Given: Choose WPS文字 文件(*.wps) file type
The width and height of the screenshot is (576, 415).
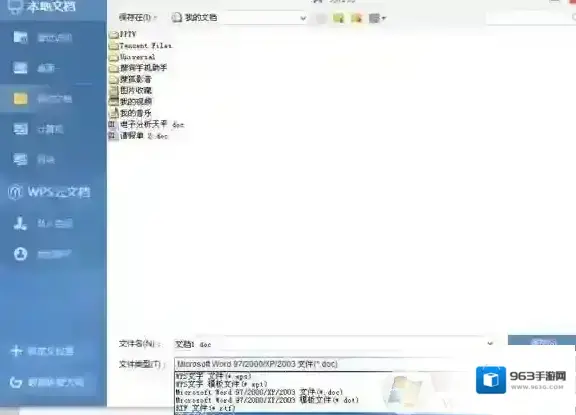Looking at the screenshot, I should click(213, 376).
